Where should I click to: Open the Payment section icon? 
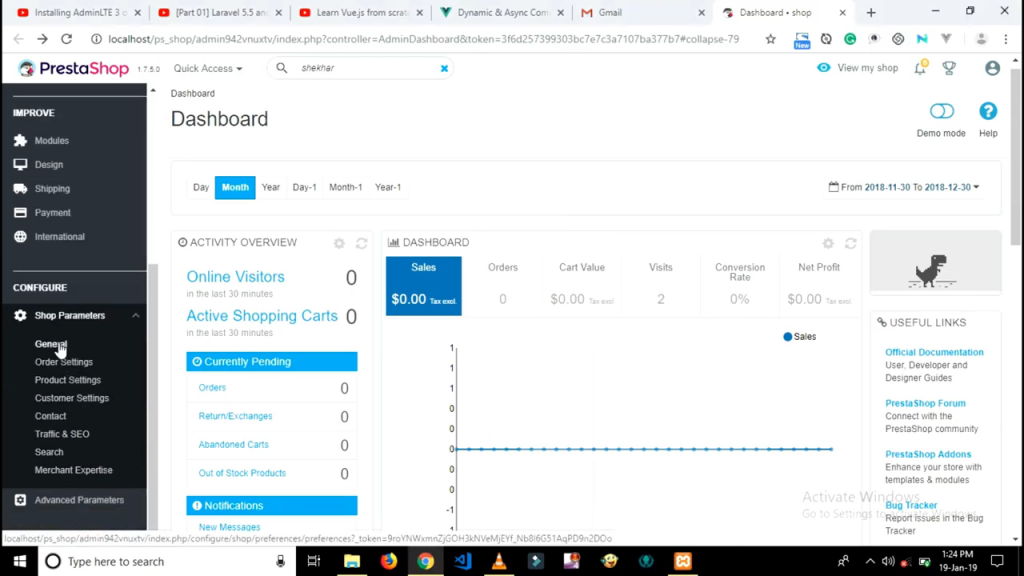coord(22,212)
